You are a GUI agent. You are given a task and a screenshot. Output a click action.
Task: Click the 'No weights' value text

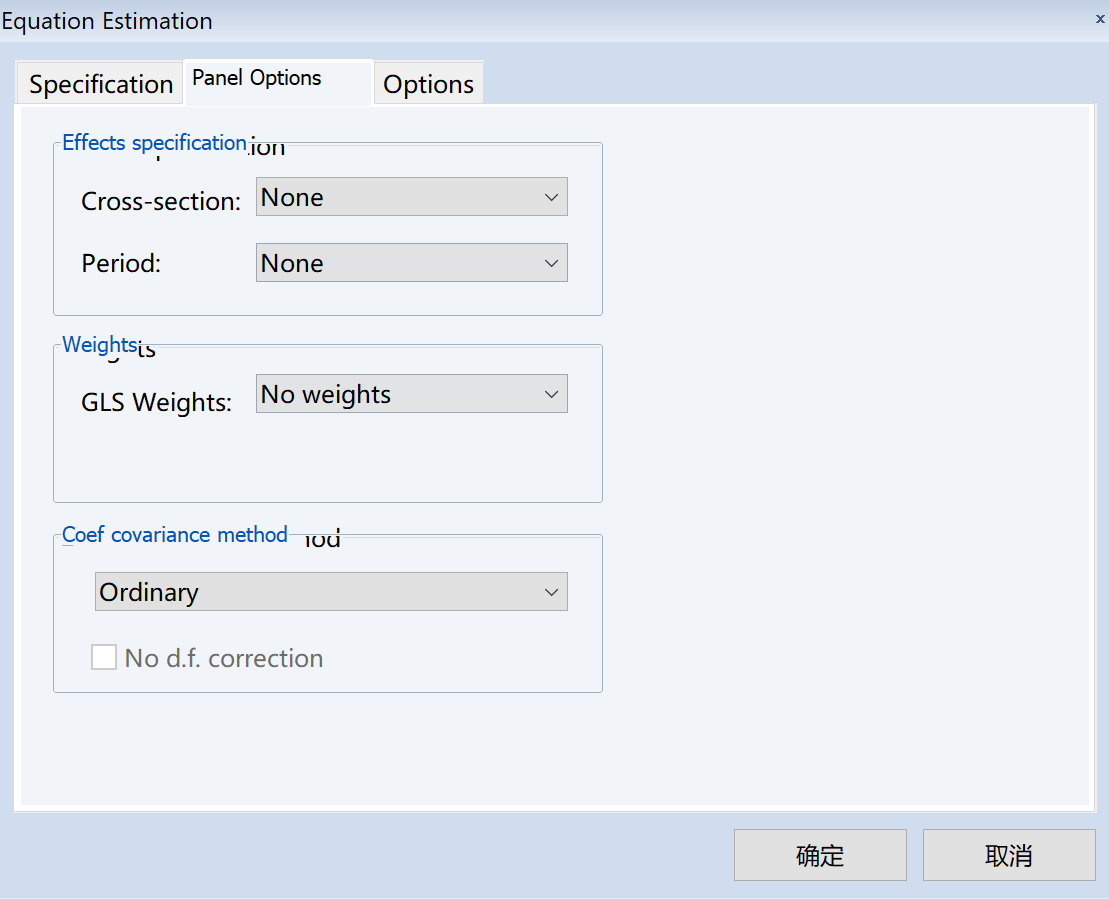326,395
